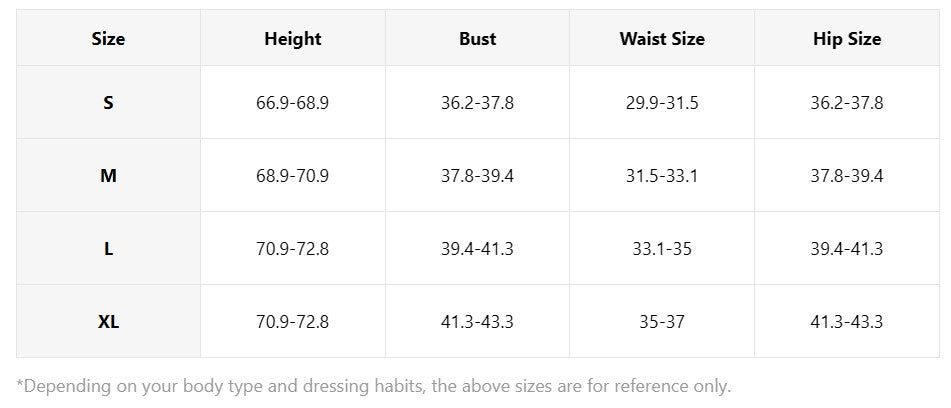The height and width of the screenshot is (408, 951).
Task: Click the Bust column header
Action: pos(477,38)
